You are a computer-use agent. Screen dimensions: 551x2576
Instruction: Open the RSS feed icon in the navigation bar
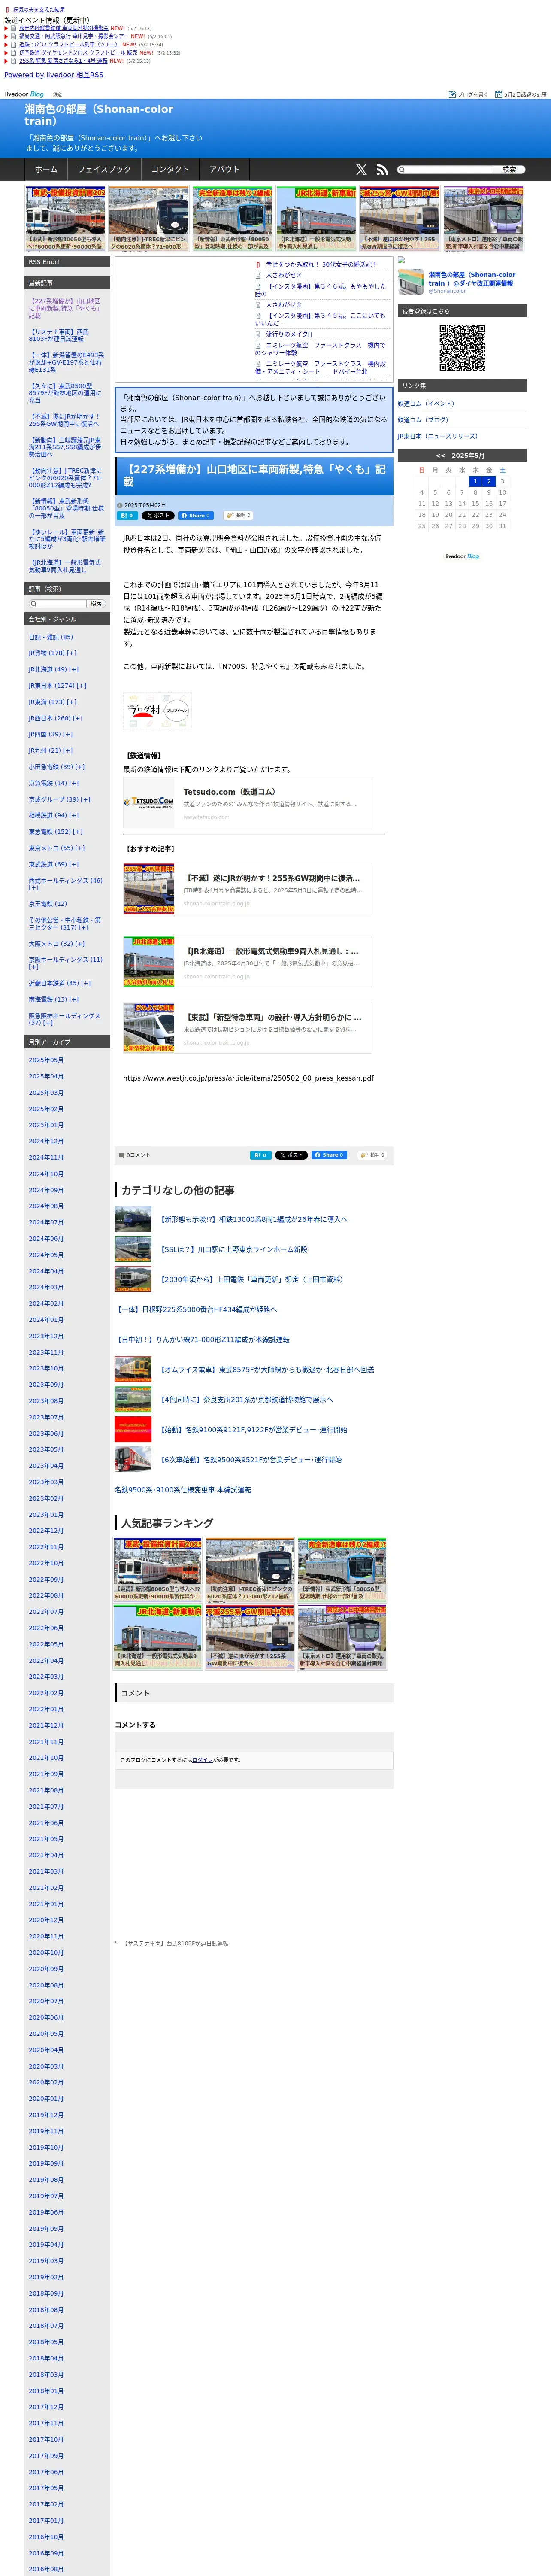click(382, 170)
